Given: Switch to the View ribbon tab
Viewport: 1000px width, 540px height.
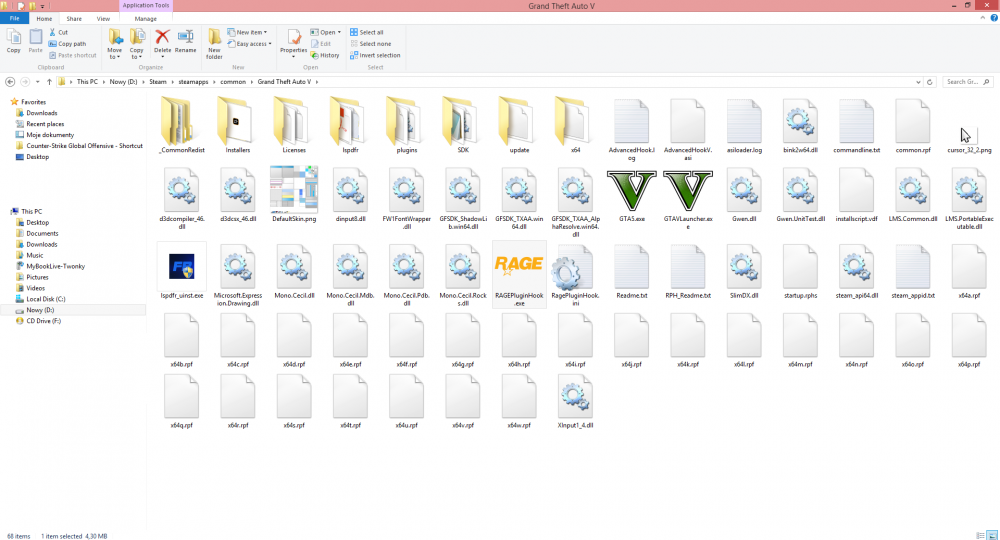Looking at the screenshot, I should click(x=103, y=18).
